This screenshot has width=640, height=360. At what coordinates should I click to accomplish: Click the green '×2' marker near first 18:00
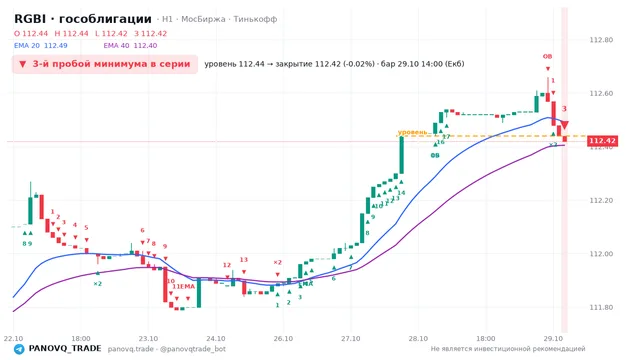pos(98,284)
